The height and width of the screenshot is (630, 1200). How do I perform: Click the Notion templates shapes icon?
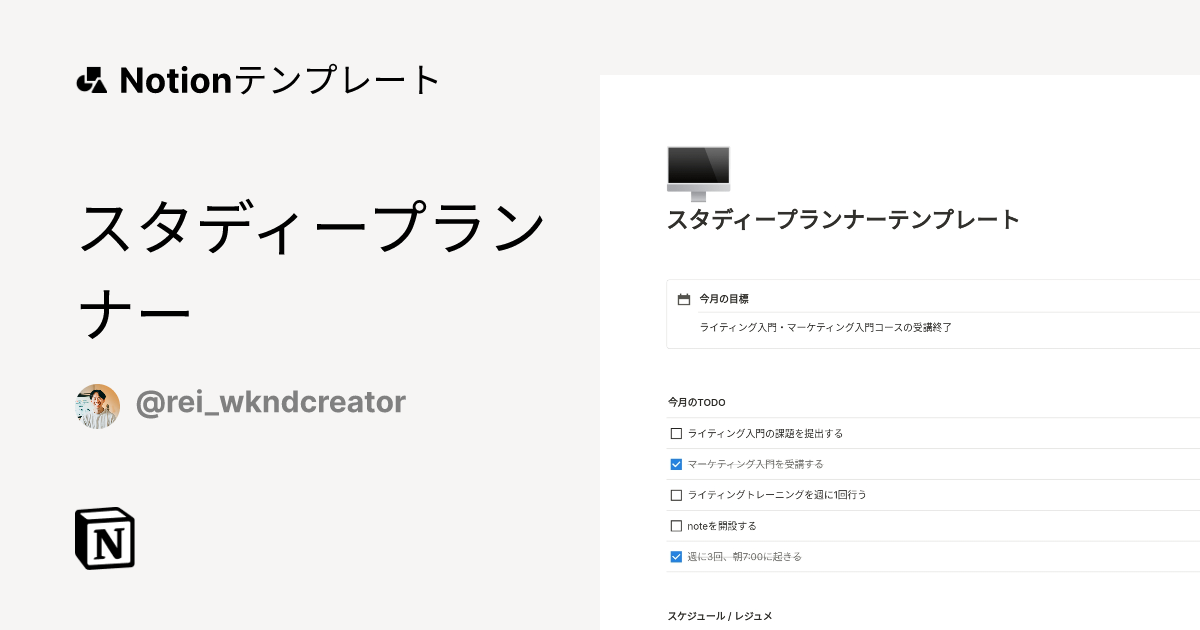point(91,80)
